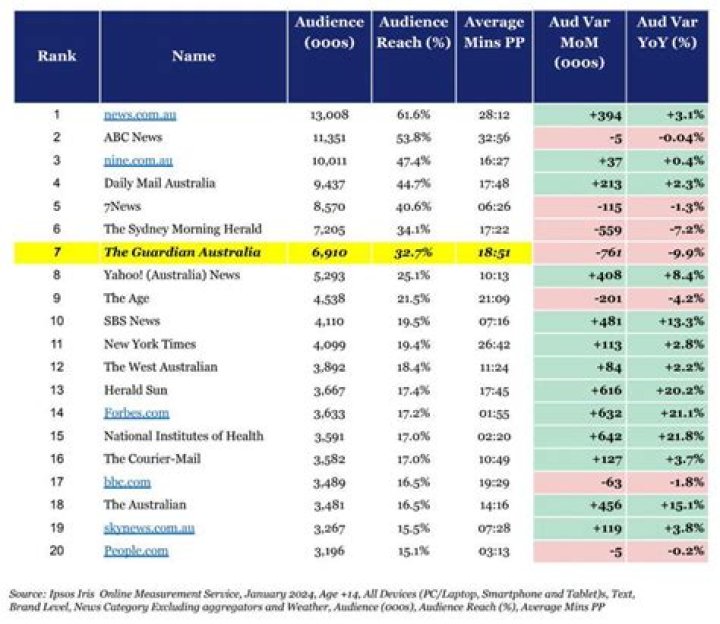Select the Ipsos Iris source footnote text
Image resolution: width=720 pixels, height=624 pixels.
point(321,601)
